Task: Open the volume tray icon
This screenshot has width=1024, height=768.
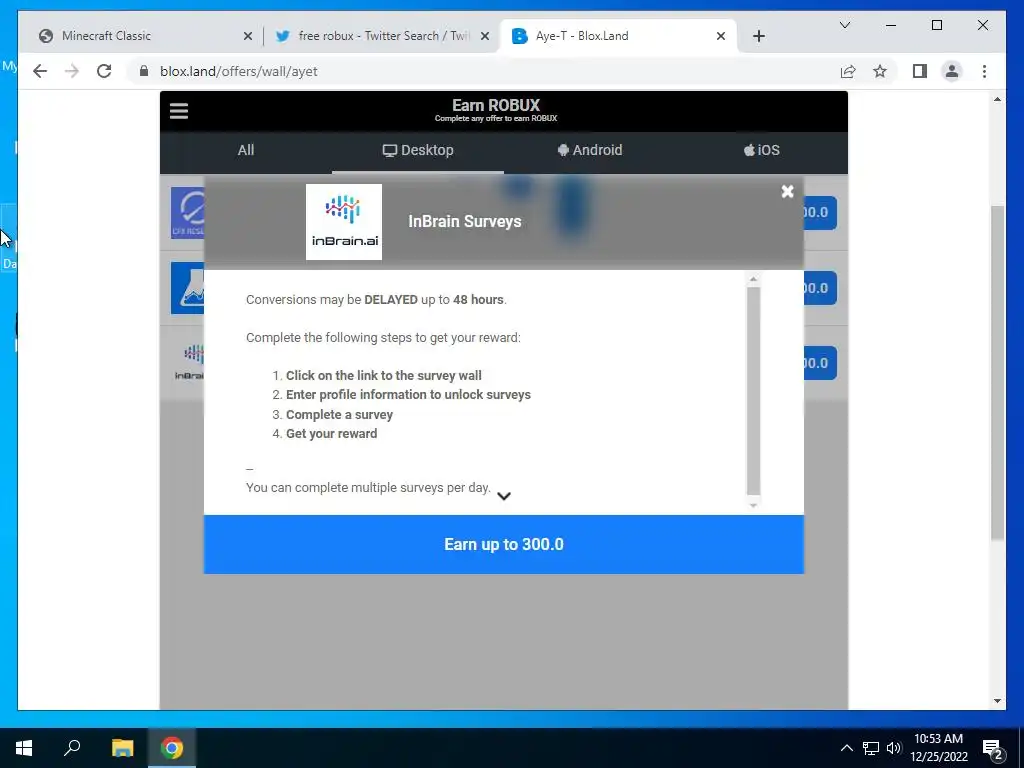Action: (x=894, y=748)
